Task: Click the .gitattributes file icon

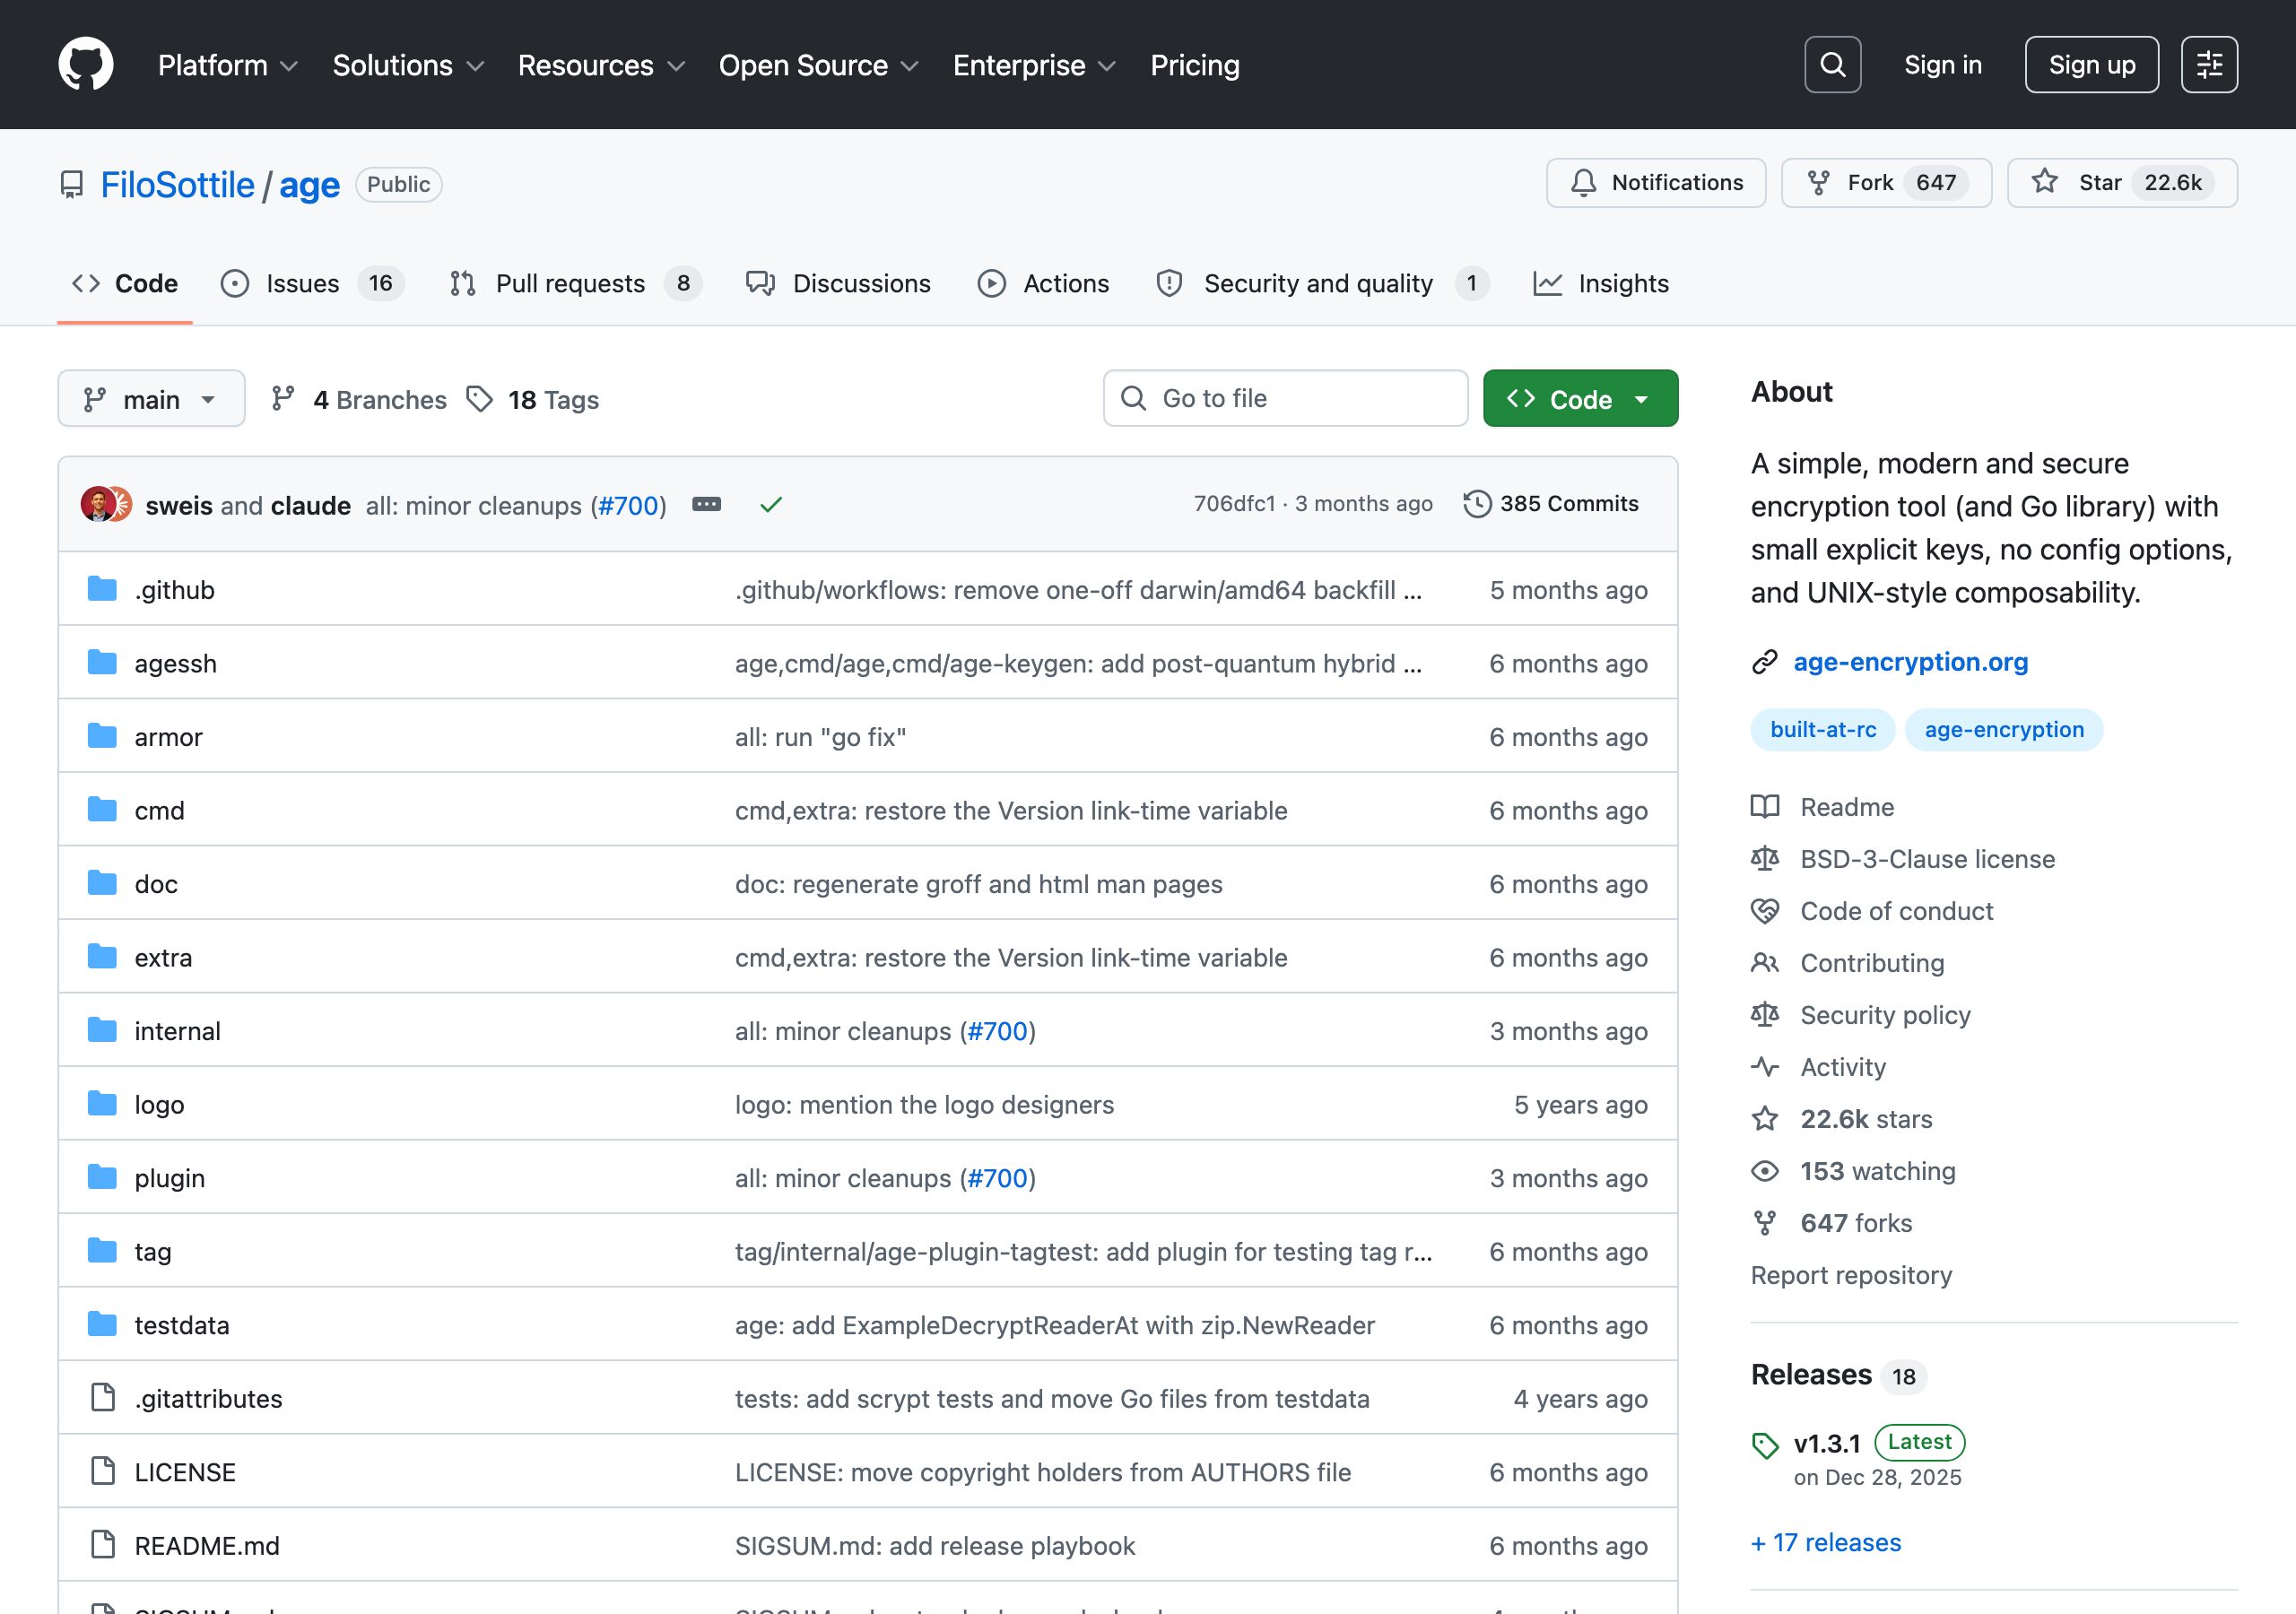Action: click(x=102, y=1397)
